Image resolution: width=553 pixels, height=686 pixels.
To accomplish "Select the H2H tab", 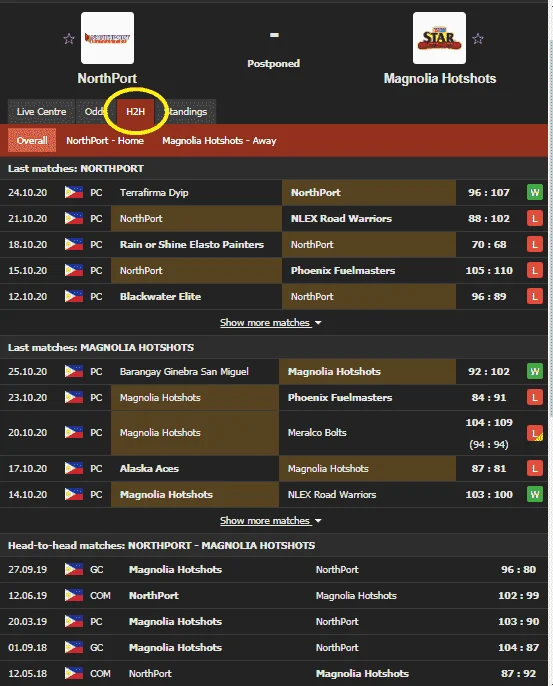I will pyautogui.click(x=135, y=112).
